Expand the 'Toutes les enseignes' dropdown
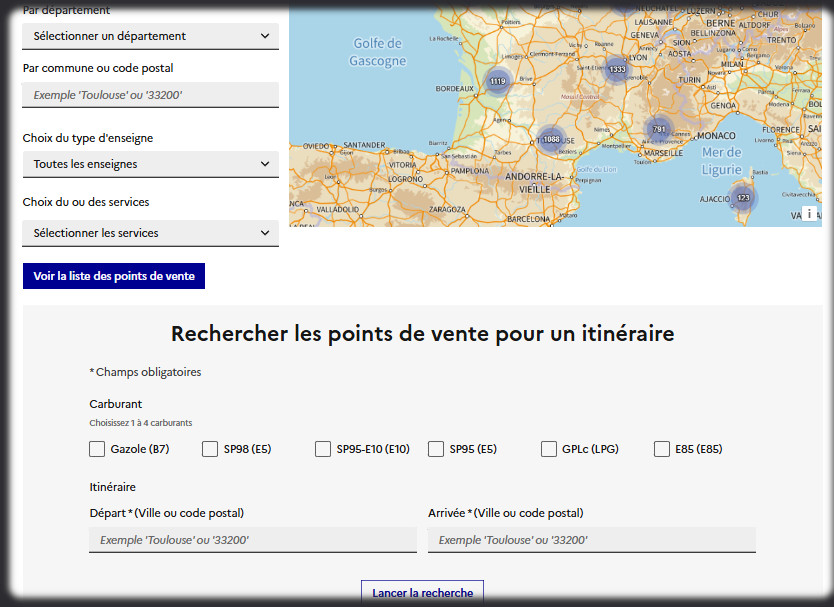 tap(150, 164)
